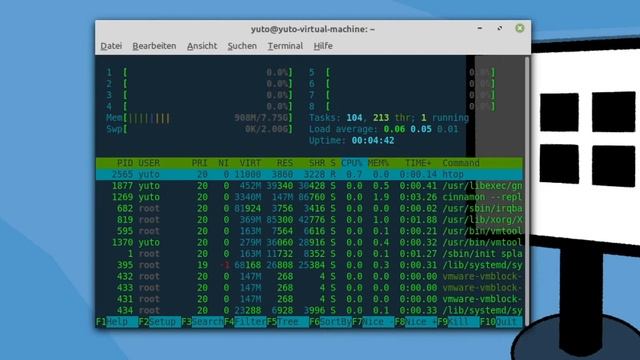
Task: Select vmware-vmblock row PID 433
Action: pyautogui.click(x=309, y=288)
